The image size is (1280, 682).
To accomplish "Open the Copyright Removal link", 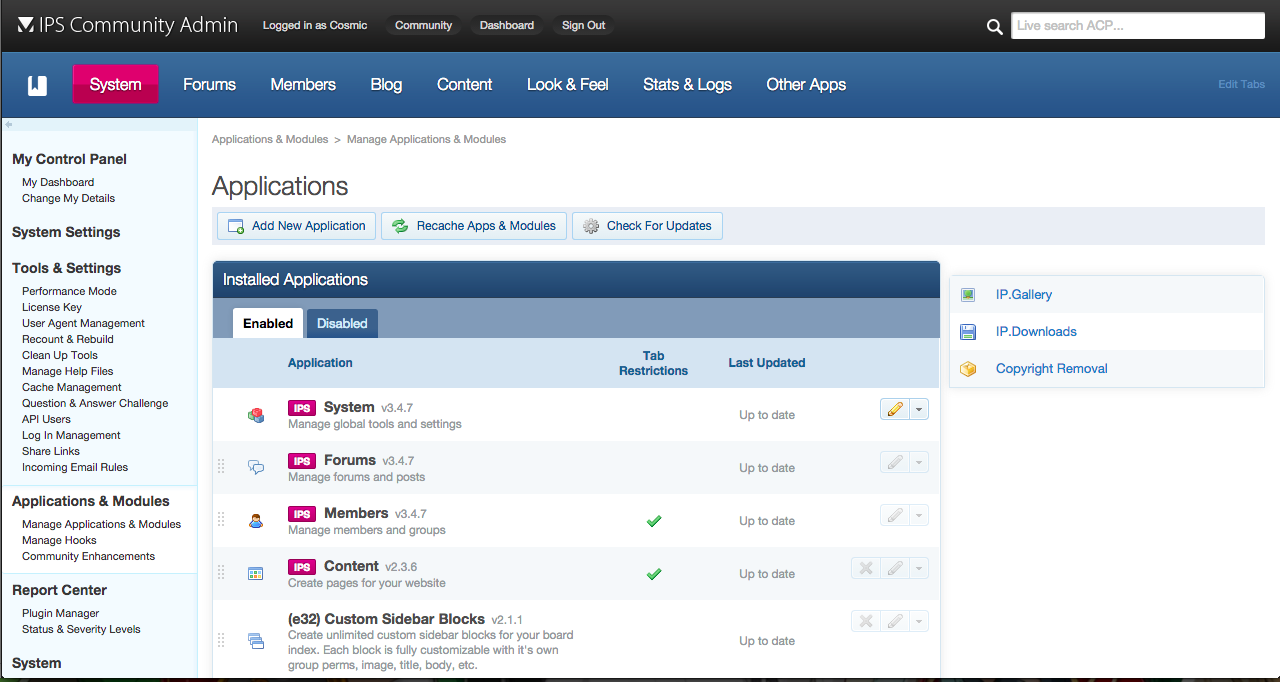I will 1052,369.
